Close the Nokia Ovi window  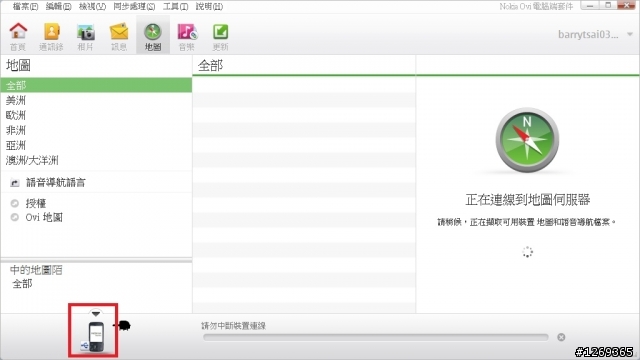click(627, 5)
